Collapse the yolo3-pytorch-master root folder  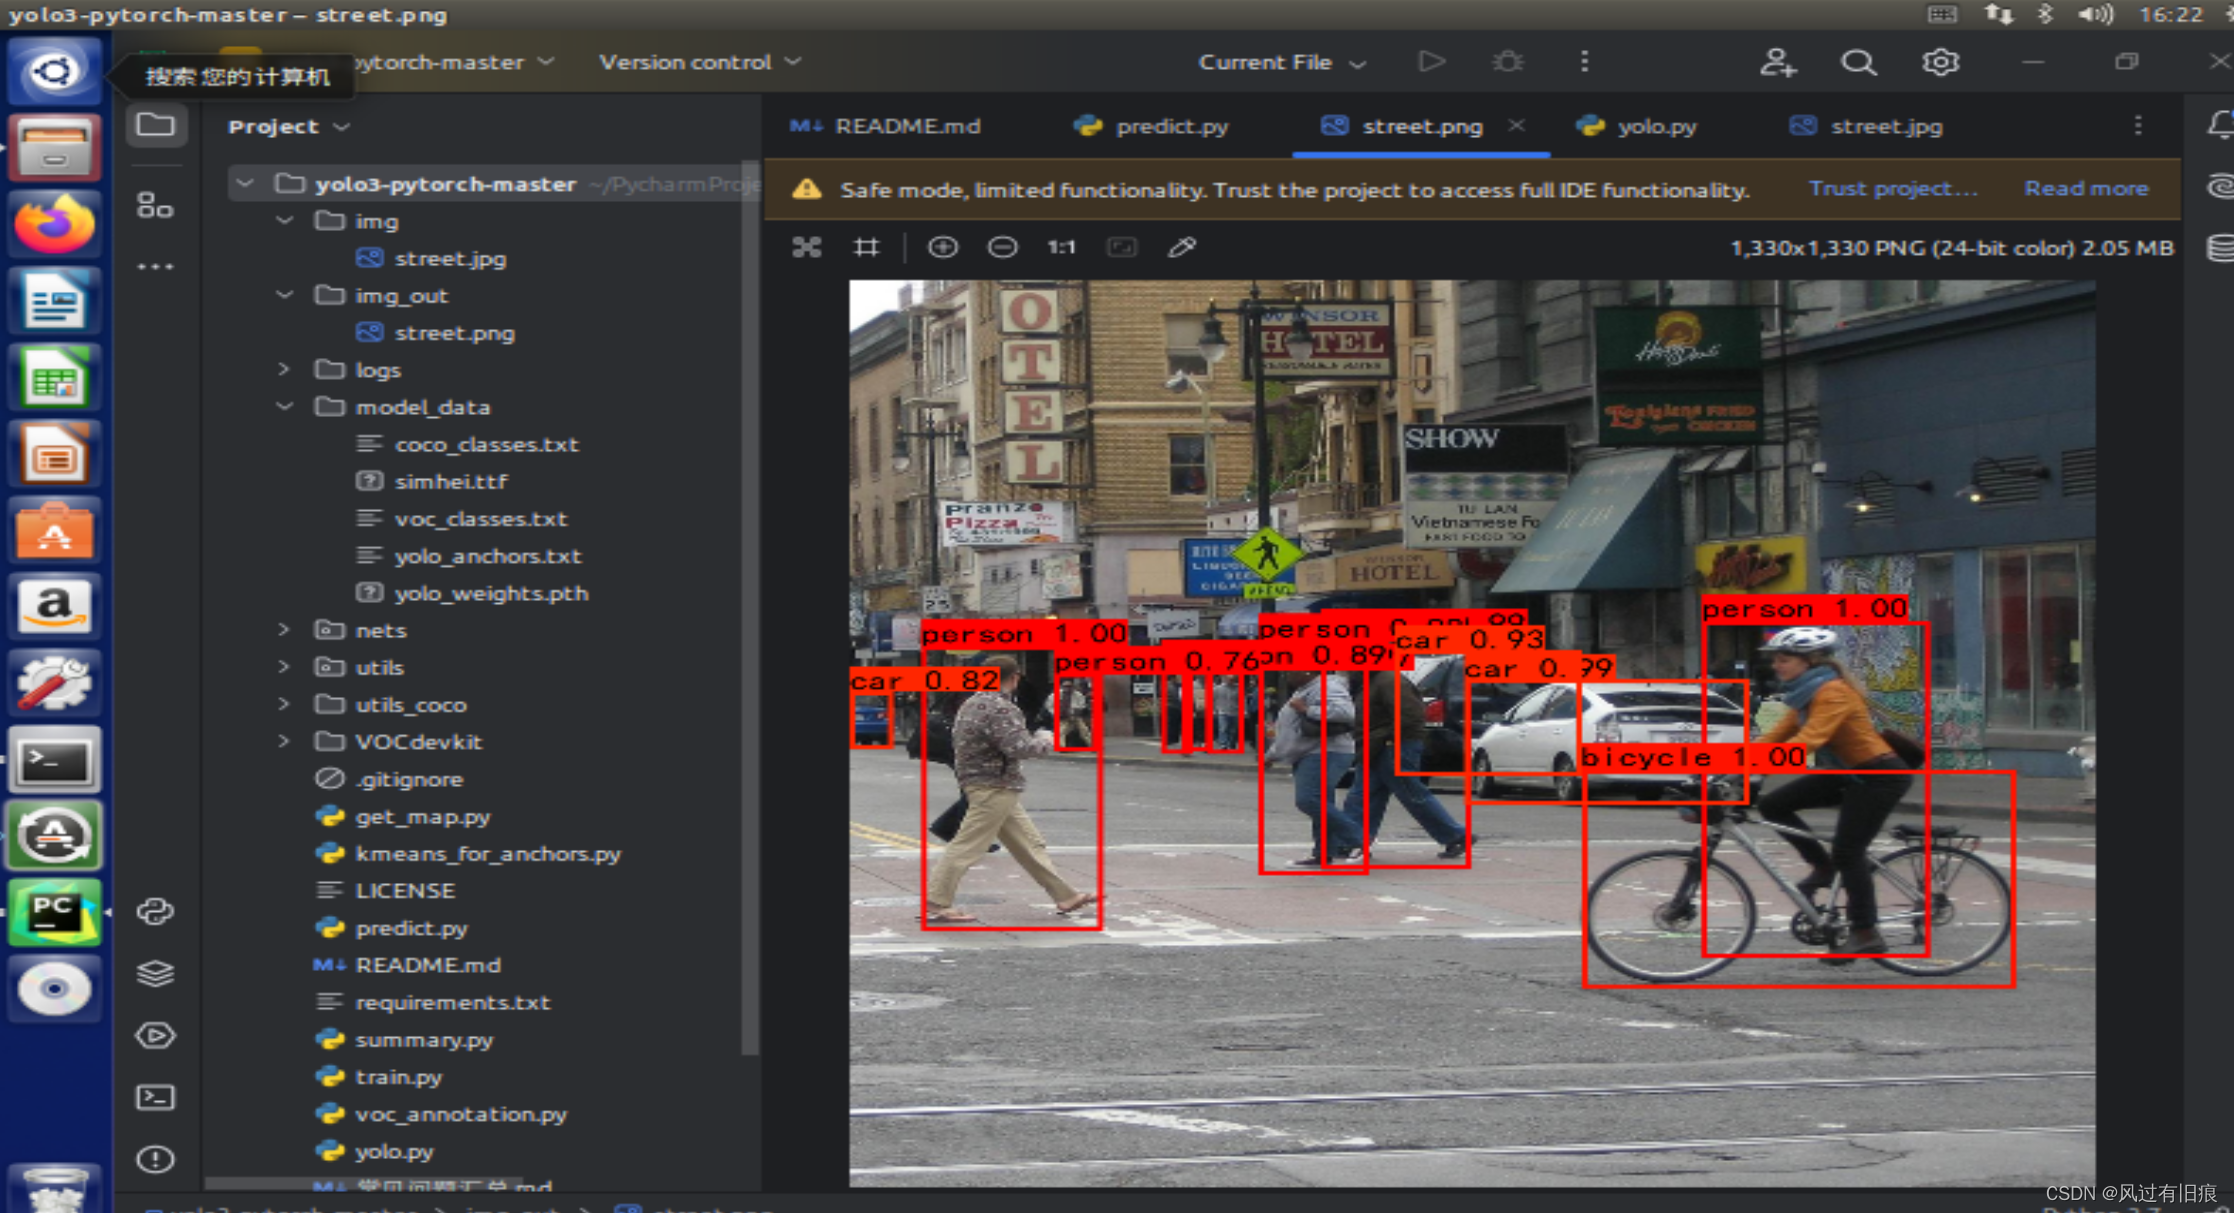tap(245, 184)
